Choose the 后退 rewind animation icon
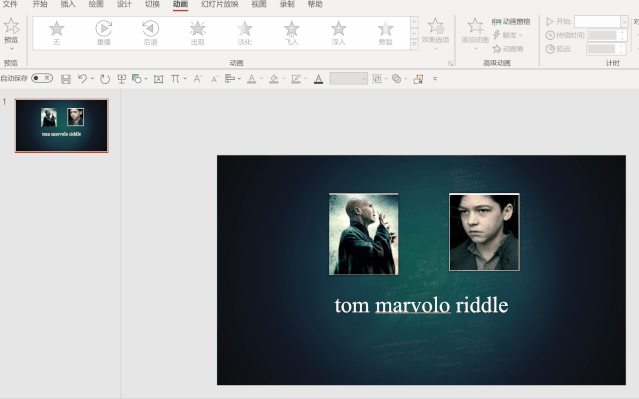639x399 pixels. [x=150, y=33]
